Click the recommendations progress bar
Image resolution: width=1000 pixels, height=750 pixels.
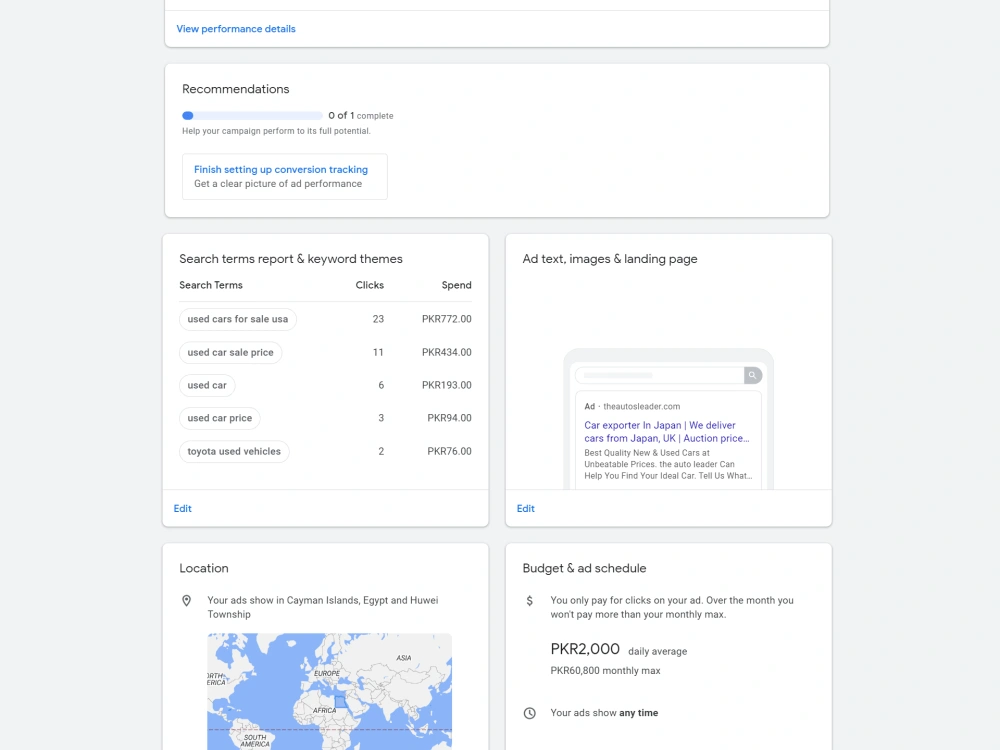(x=252, y=115)
